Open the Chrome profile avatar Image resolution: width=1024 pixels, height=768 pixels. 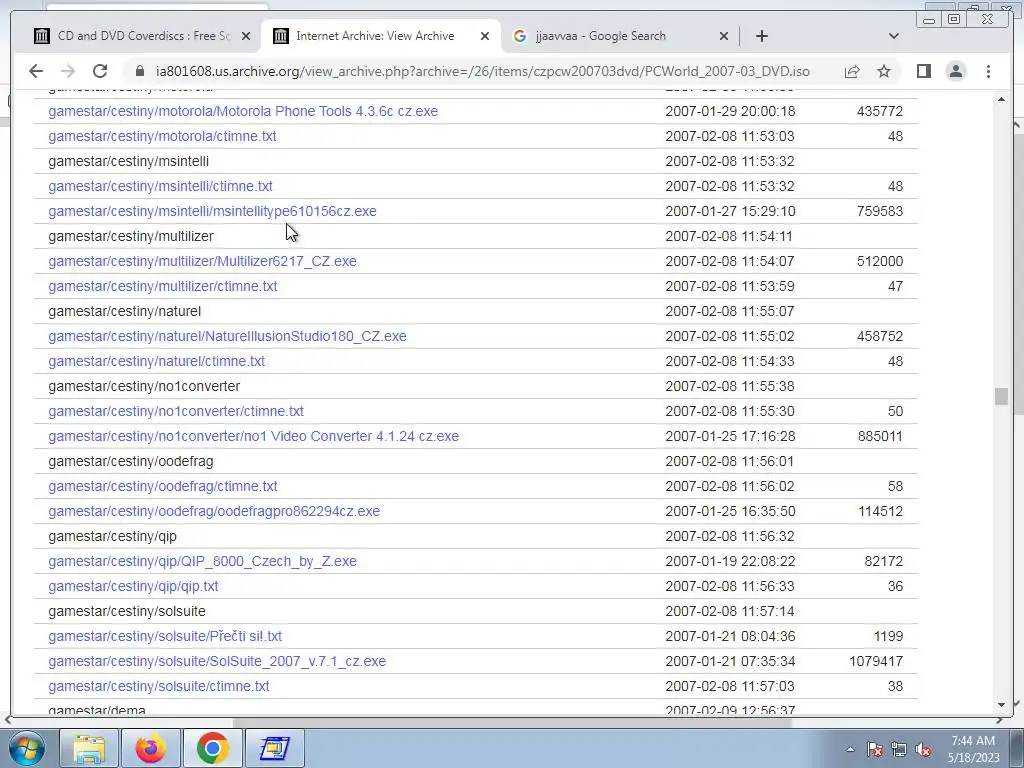[x=955, y=71]
